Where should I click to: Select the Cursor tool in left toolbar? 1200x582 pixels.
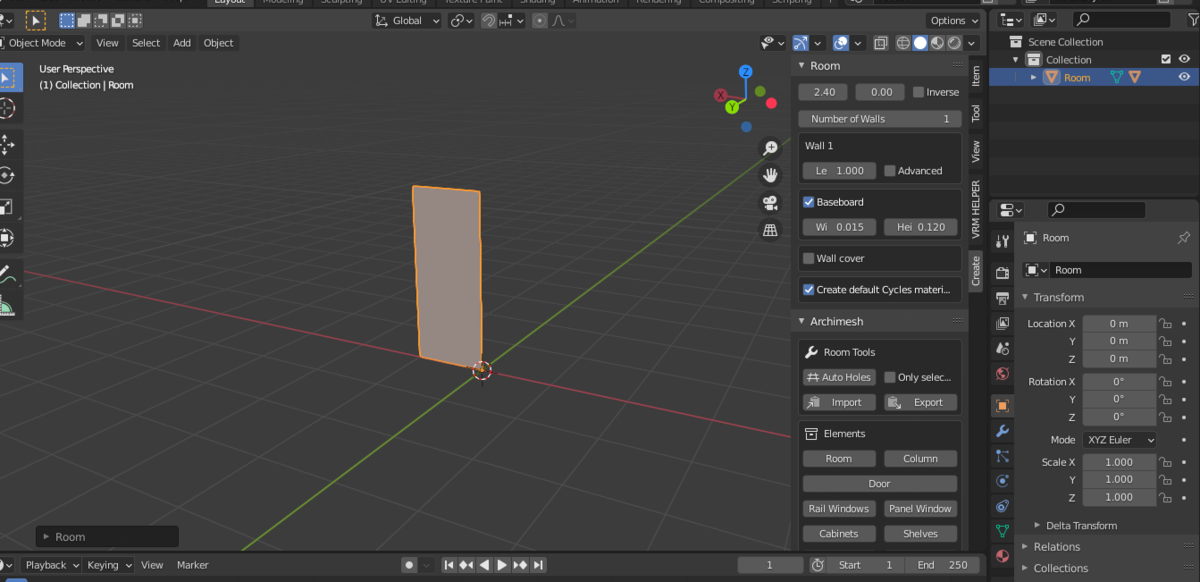7,109
